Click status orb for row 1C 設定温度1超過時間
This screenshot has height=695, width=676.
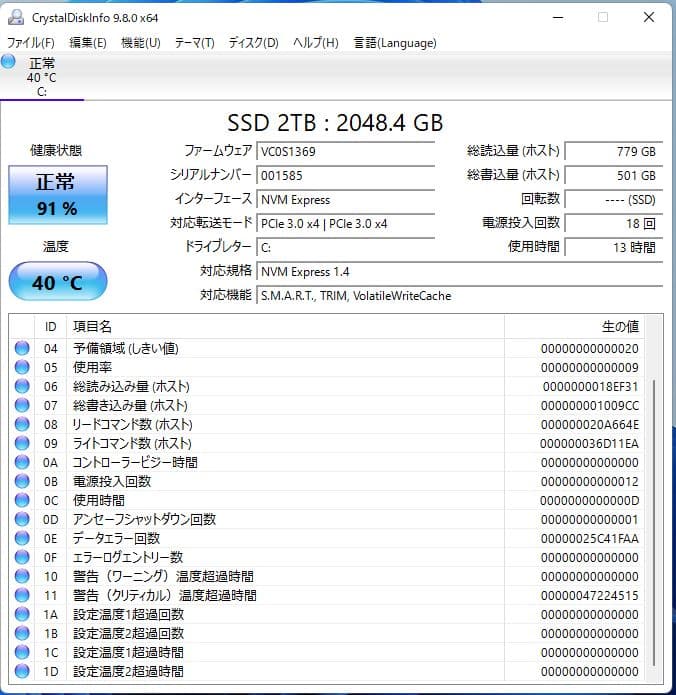point(22,652)
